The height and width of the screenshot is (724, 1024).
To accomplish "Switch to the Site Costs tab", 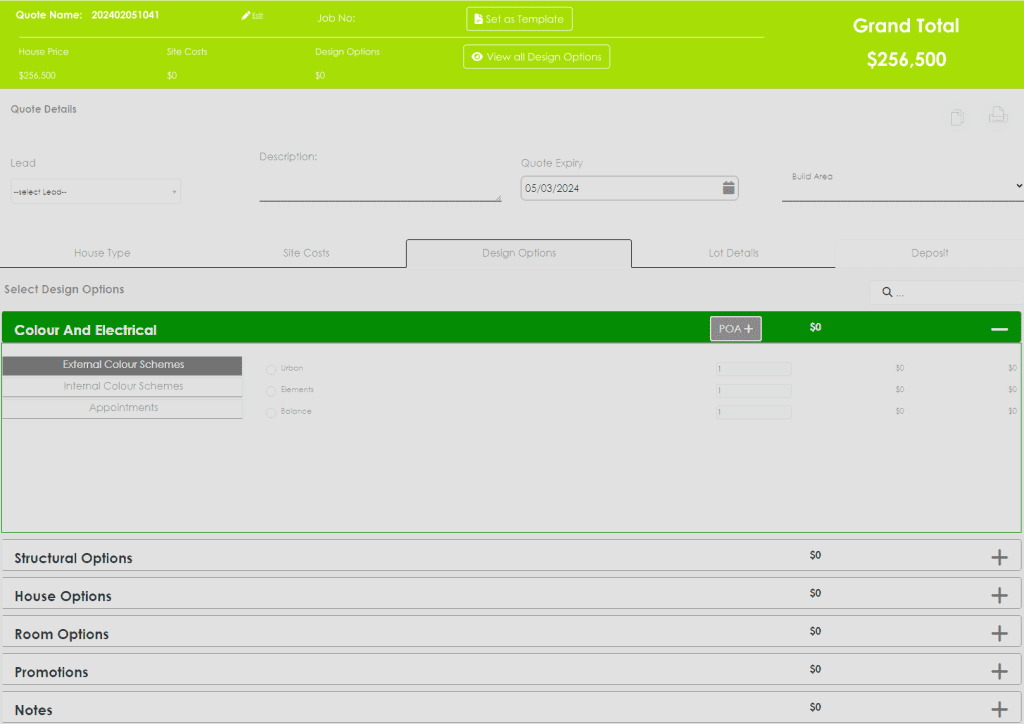I will coord(306,253).
